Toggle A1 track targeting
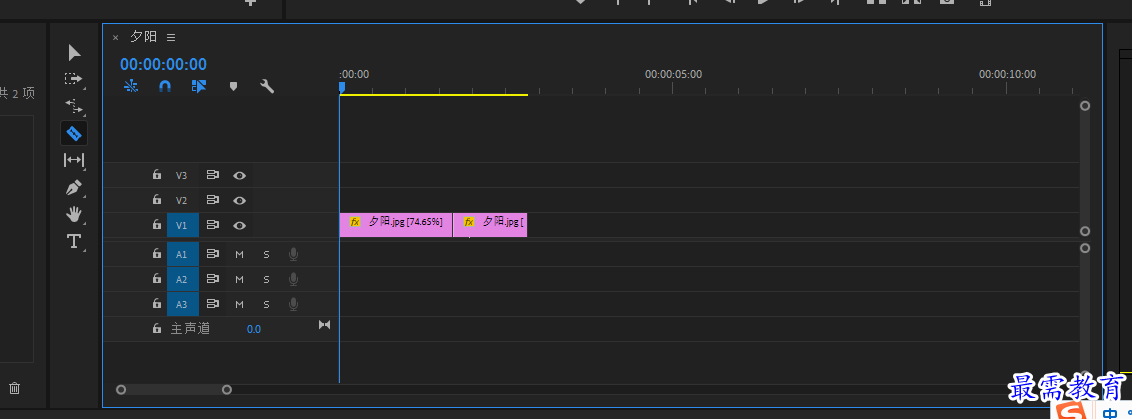The width and height of the screenshot is (1132, 419). (182, 254)
